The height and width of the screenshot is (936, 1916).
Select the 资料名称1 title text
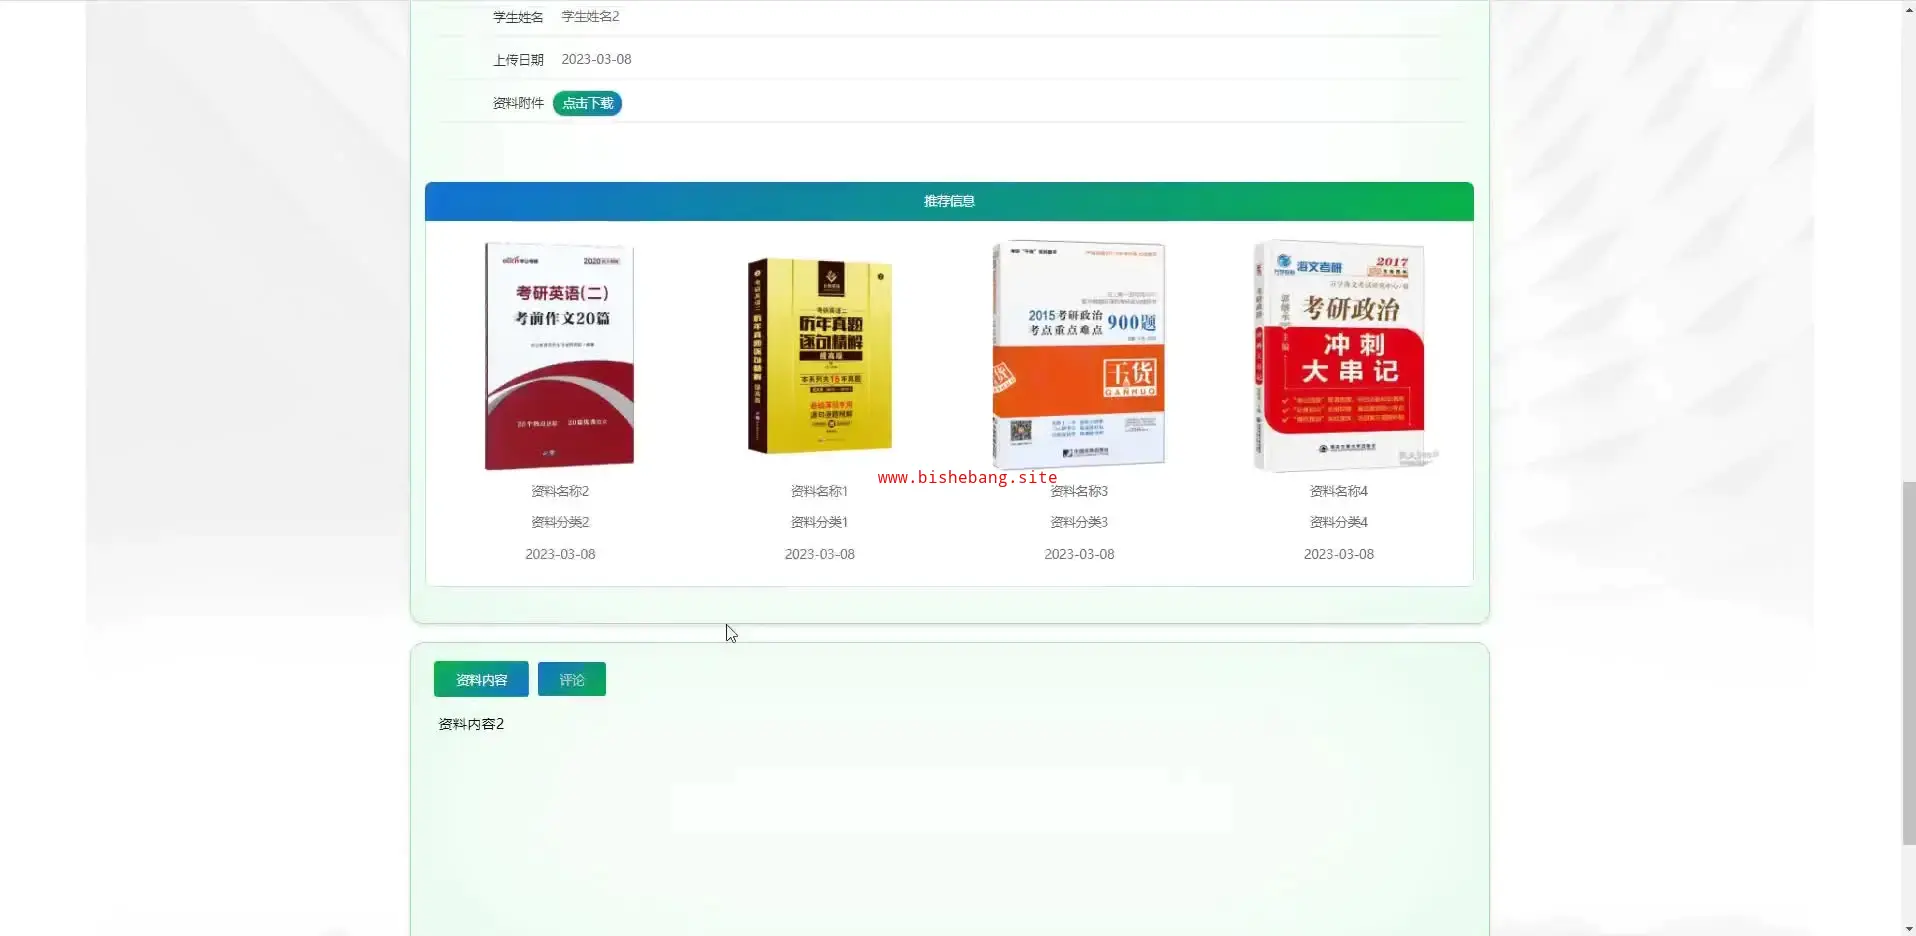click(x=819, y=491)
